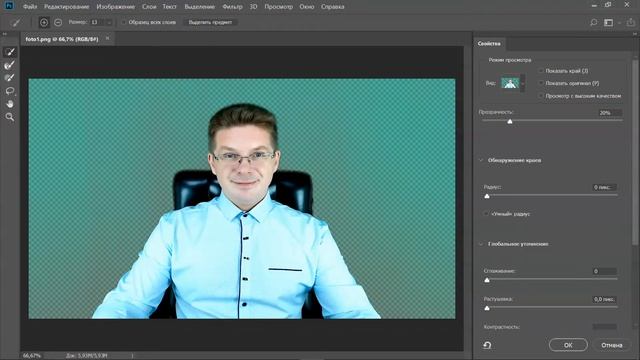
Task: Open status bar document info arrow
Action: pyautogui.click(x=132, y=356)
